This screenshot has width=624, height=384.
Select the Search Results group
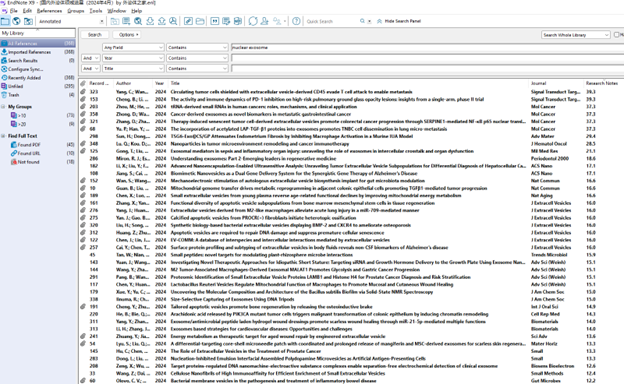coord(38,60)
